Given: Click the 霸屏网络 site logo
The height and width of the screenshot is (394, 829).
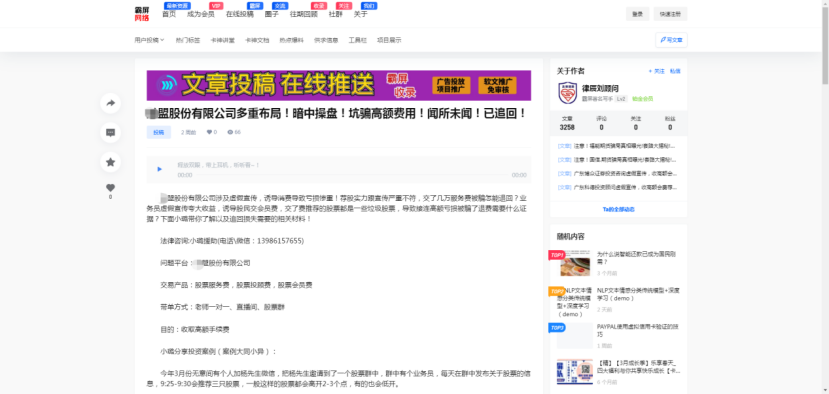Looking at the screenshot, I should pyautogui.click(x=142, y=14).
